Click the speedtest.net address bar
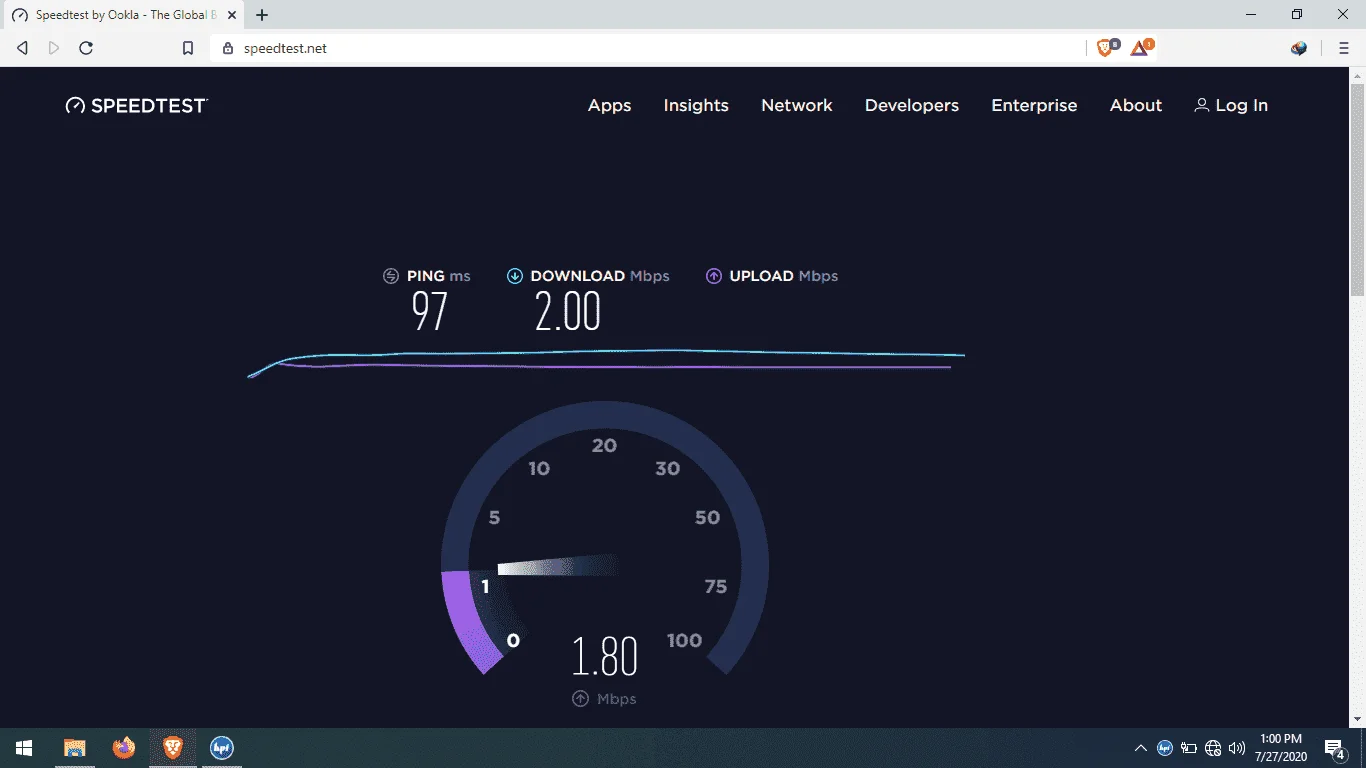The image size is (1366, 768). [x=647, y=48]
